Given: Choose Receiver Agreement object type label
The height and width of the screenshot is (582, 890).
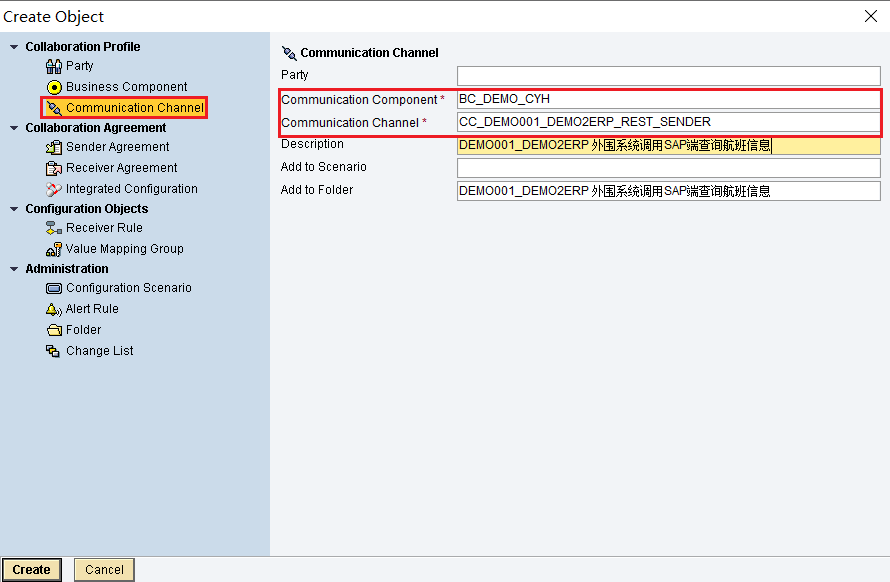Looking at the screenshot, I should (121, 168).
